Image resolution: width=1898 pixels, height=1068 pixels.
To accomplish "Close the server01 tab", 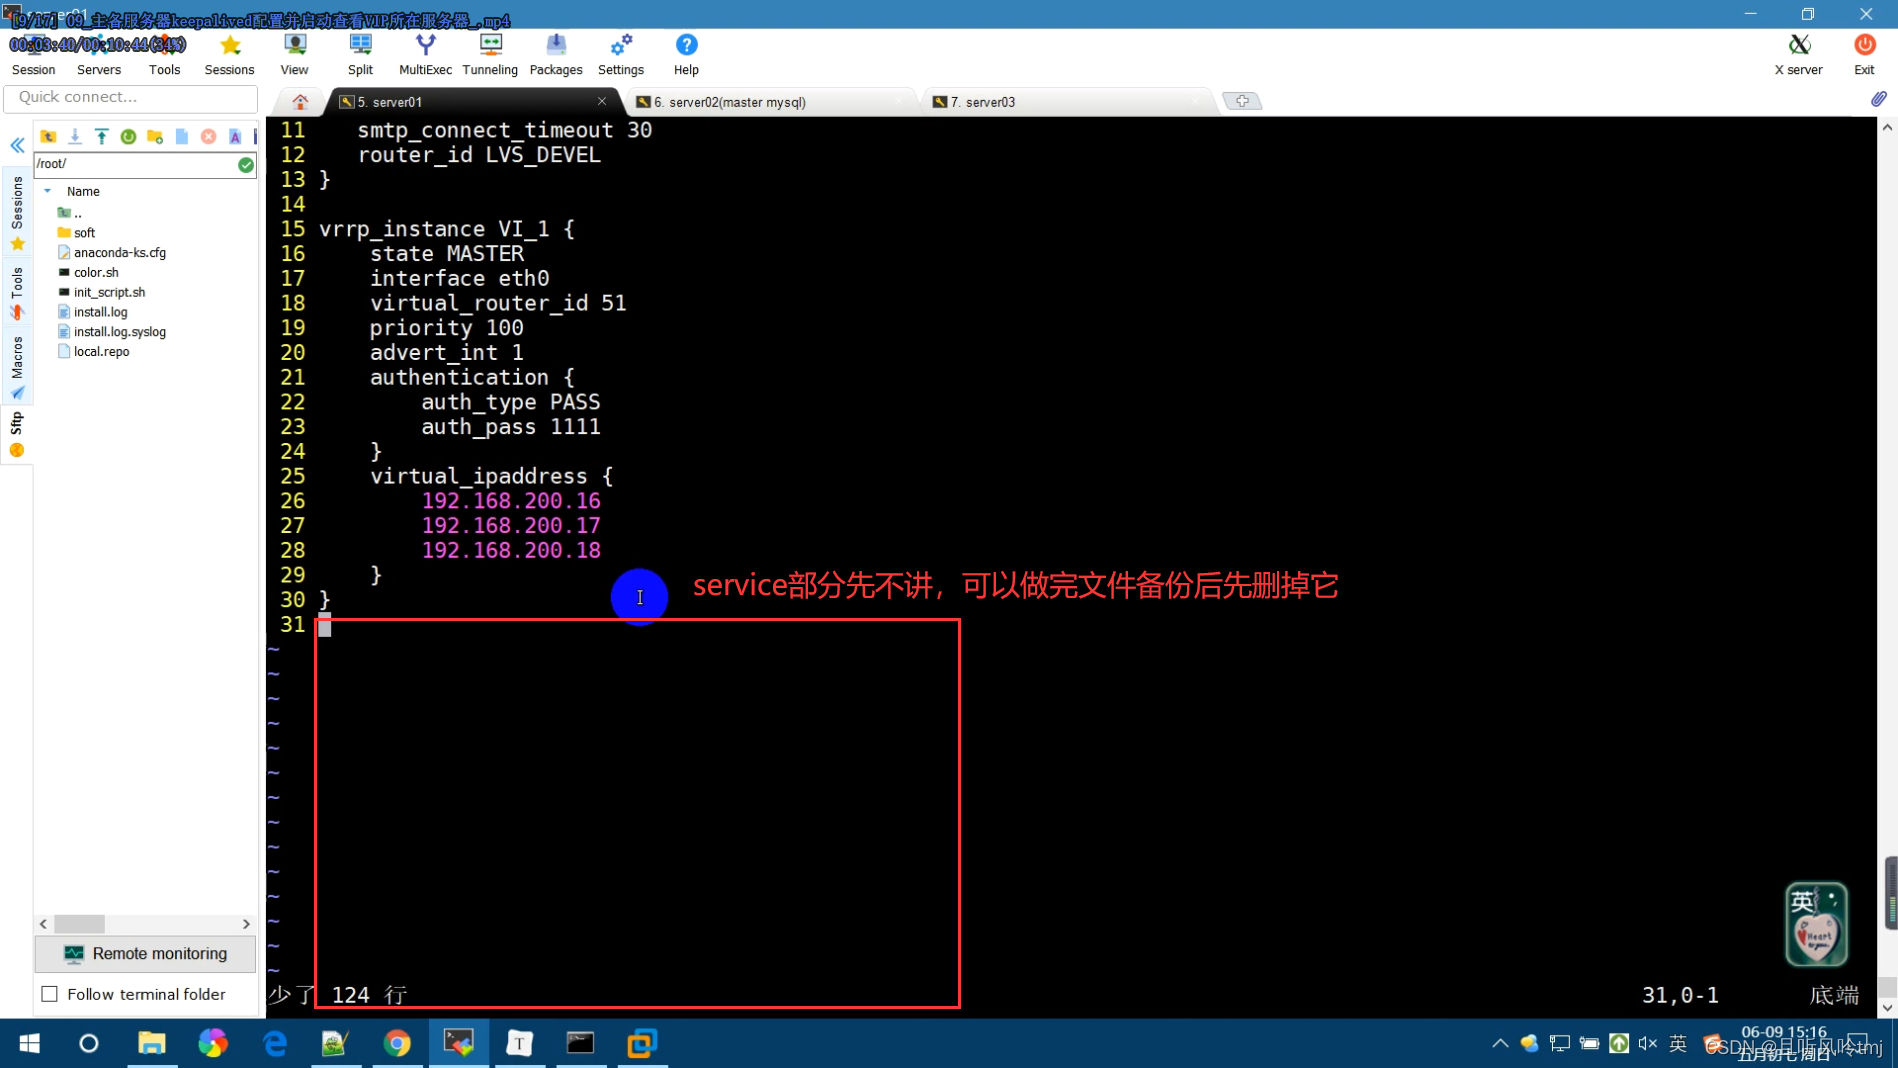I will [x=602, y=101].
